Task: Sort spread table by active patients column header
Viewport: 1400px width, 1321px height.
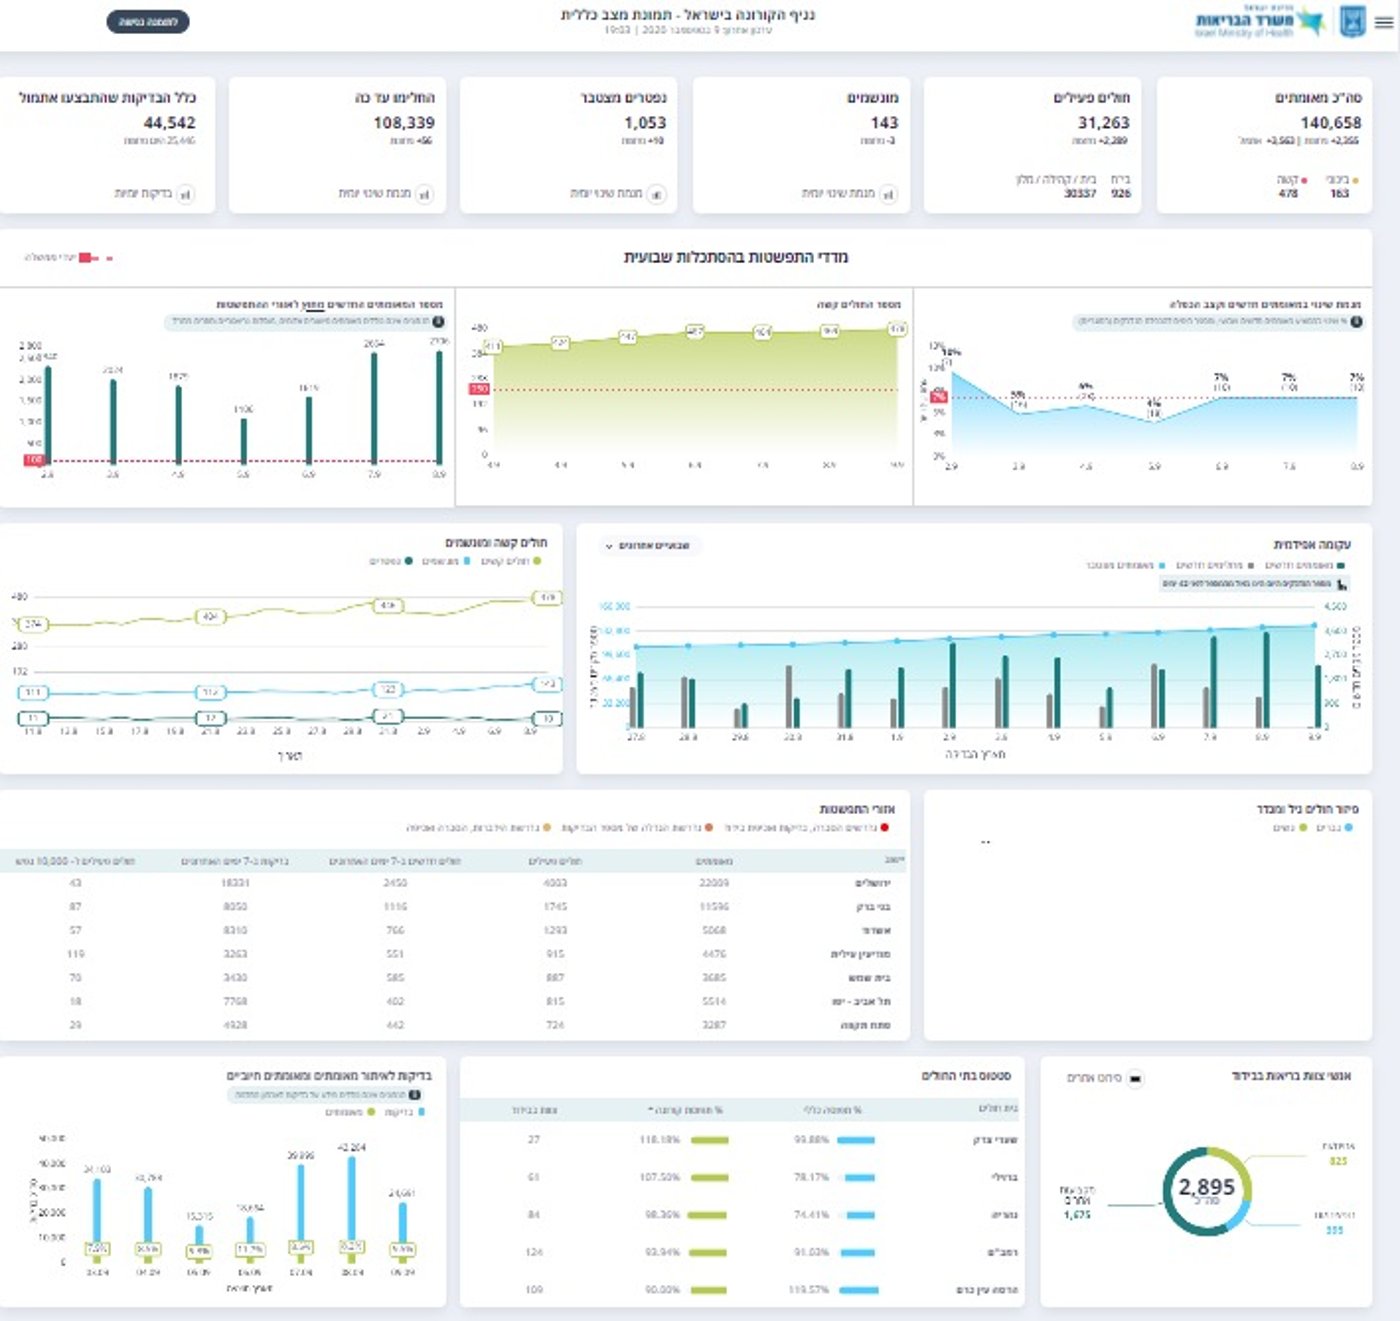Action: click(x=555, y=861)
